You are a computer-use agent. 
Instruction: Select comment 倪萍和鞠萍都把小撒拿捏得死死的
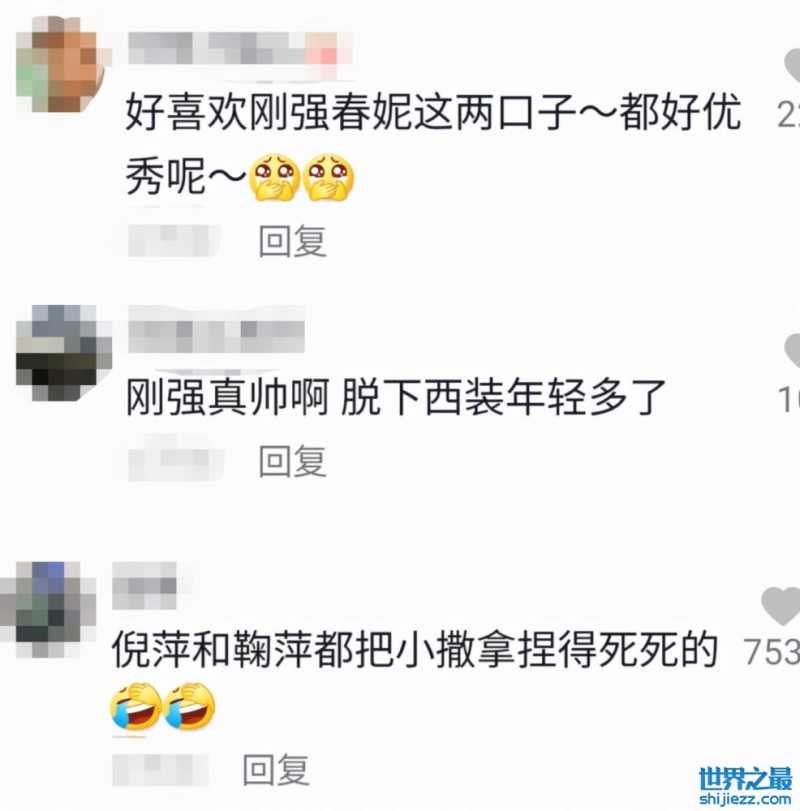(415, 650)
